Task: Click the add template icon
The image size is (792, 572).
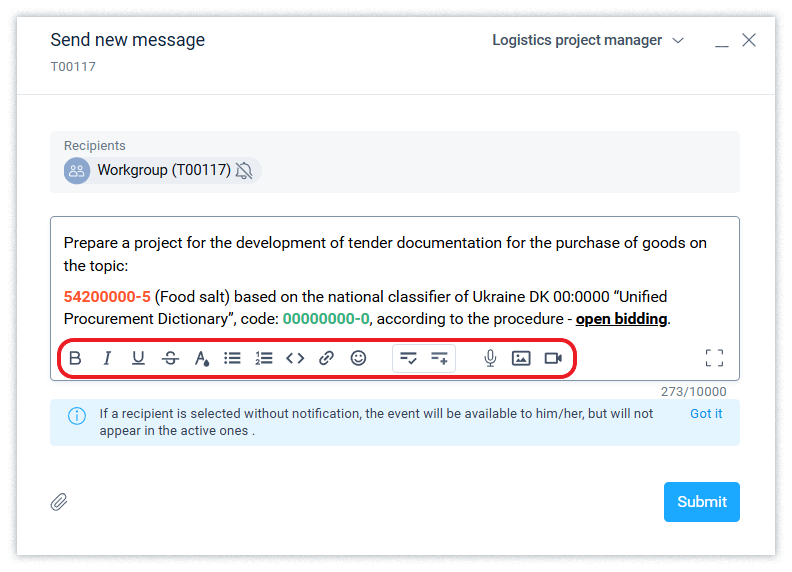Action: point(439,358)
